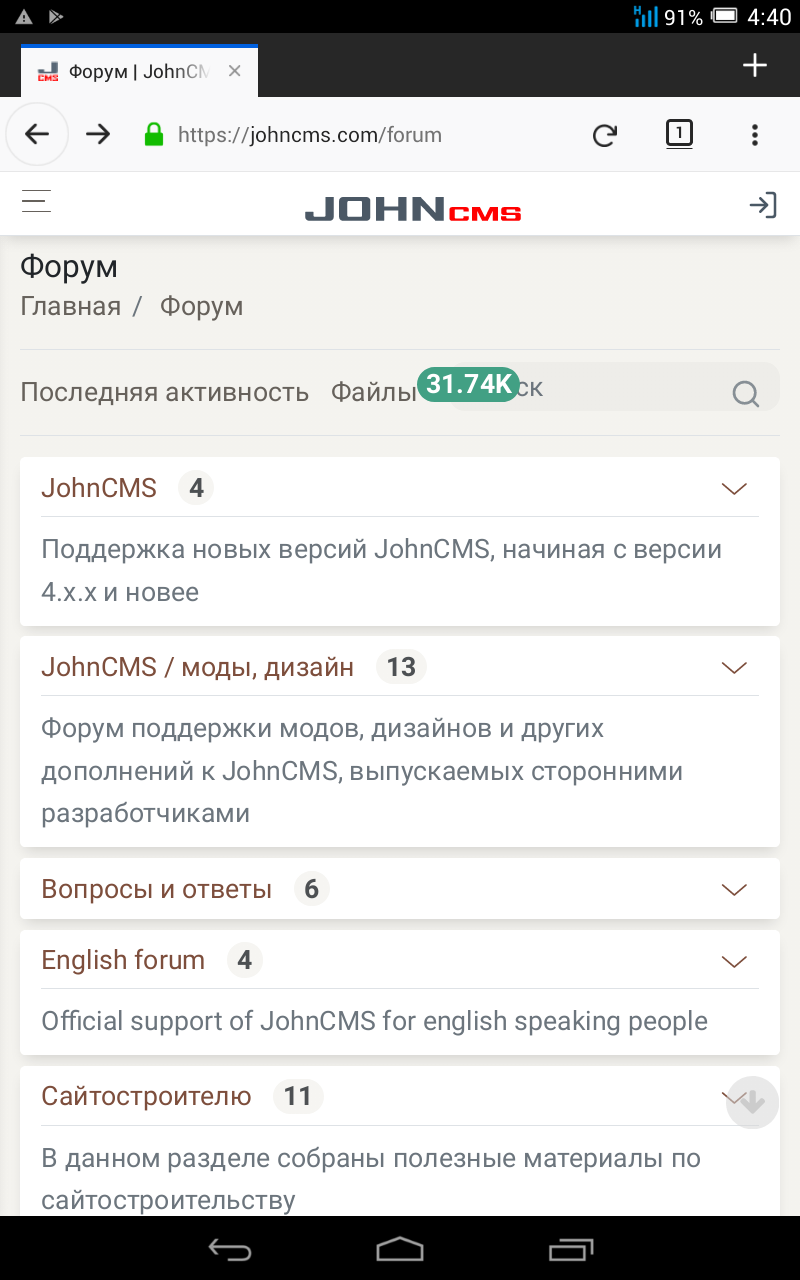This screenshot has width=800, height=1280.
Task: Open a new tab with plus
Action: pos(755,66)
